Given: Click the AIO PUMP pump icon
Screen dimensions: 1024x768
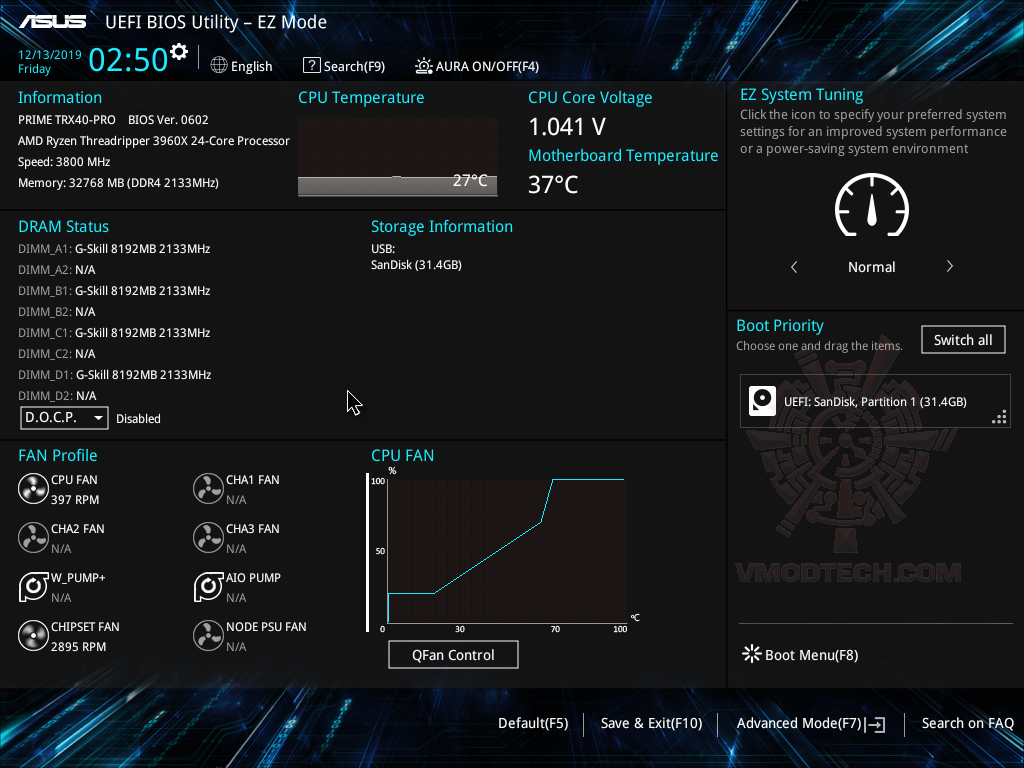Looking at the screenshot, I should click(x=208, y=586).
